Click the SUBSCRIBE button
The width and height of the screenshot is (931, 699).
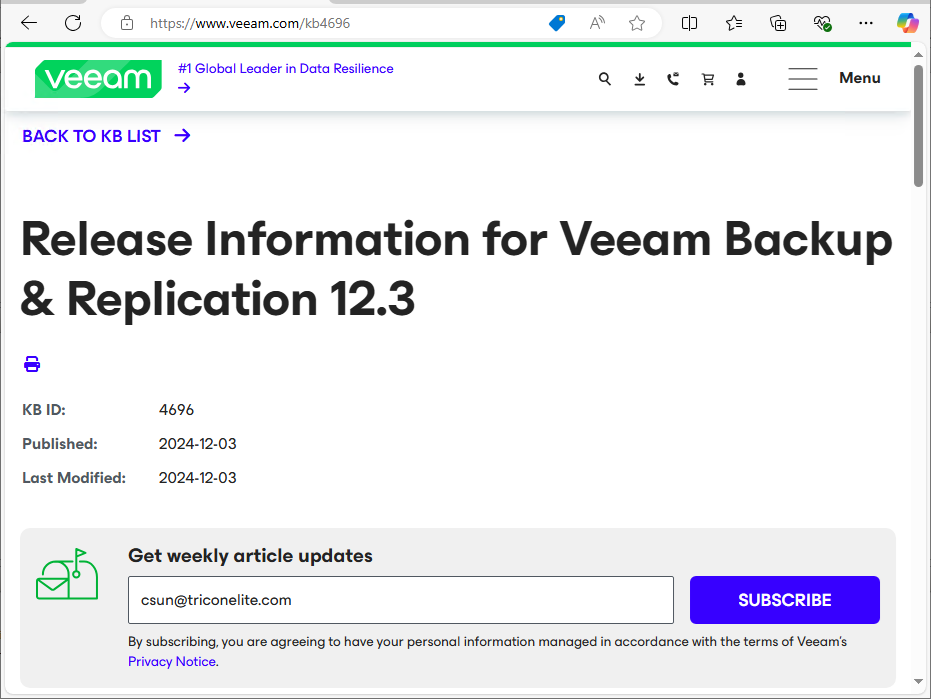(x=784, y=600)
